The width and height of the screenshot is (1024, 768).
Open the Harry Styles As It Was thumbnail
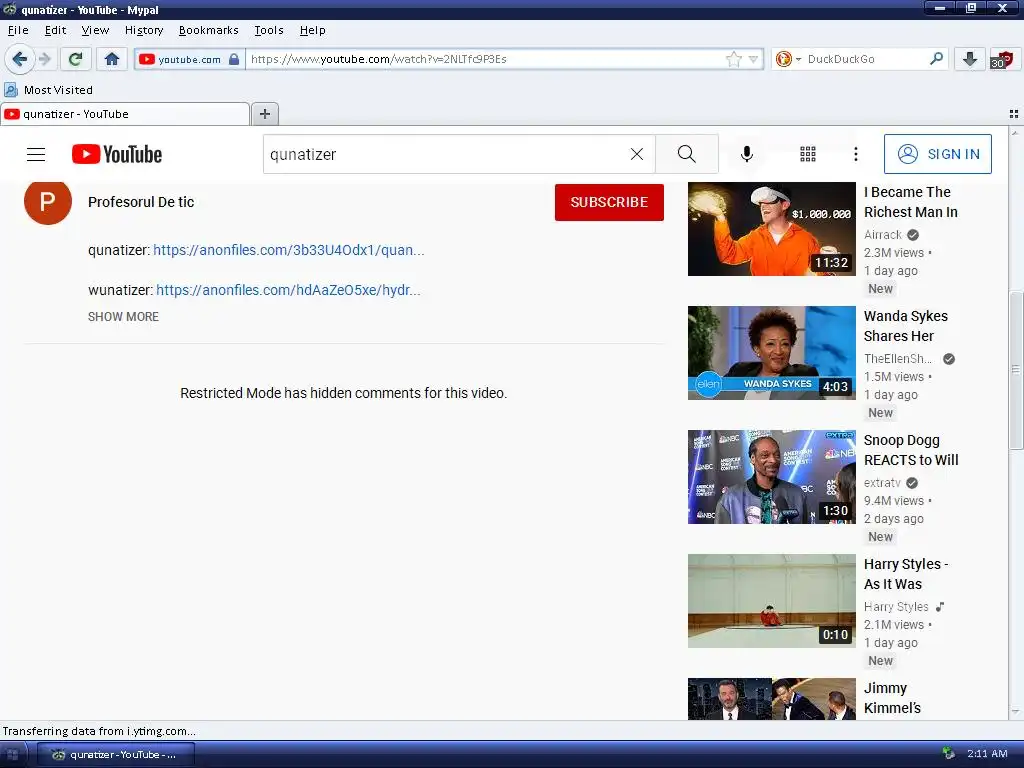pyautogui.click(x=771, y=601)
